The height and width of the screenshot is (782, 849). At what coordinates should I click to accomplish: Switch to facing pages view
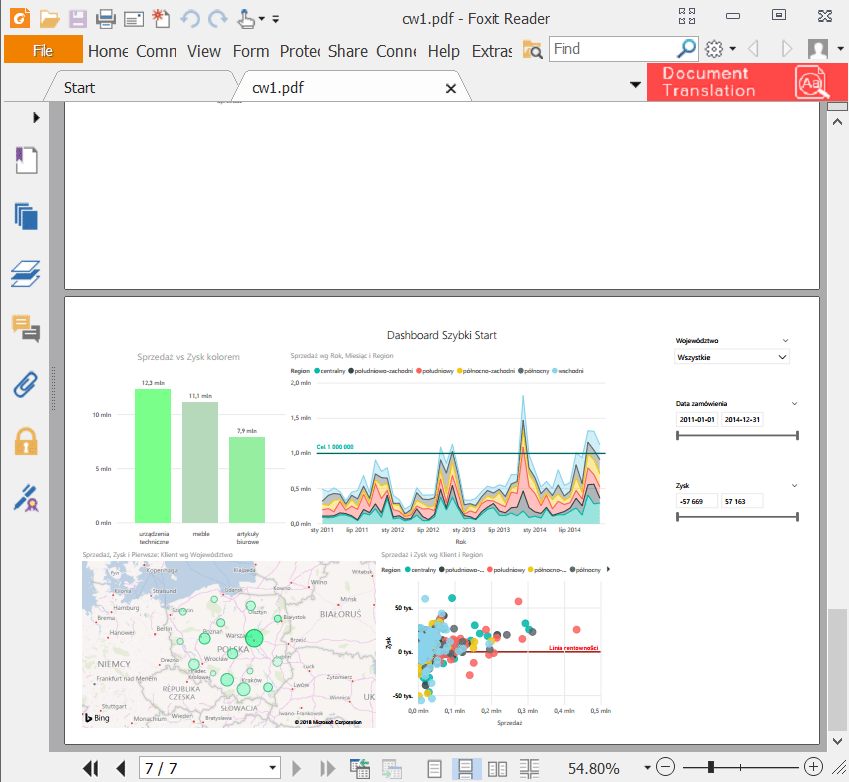(497, 768)
